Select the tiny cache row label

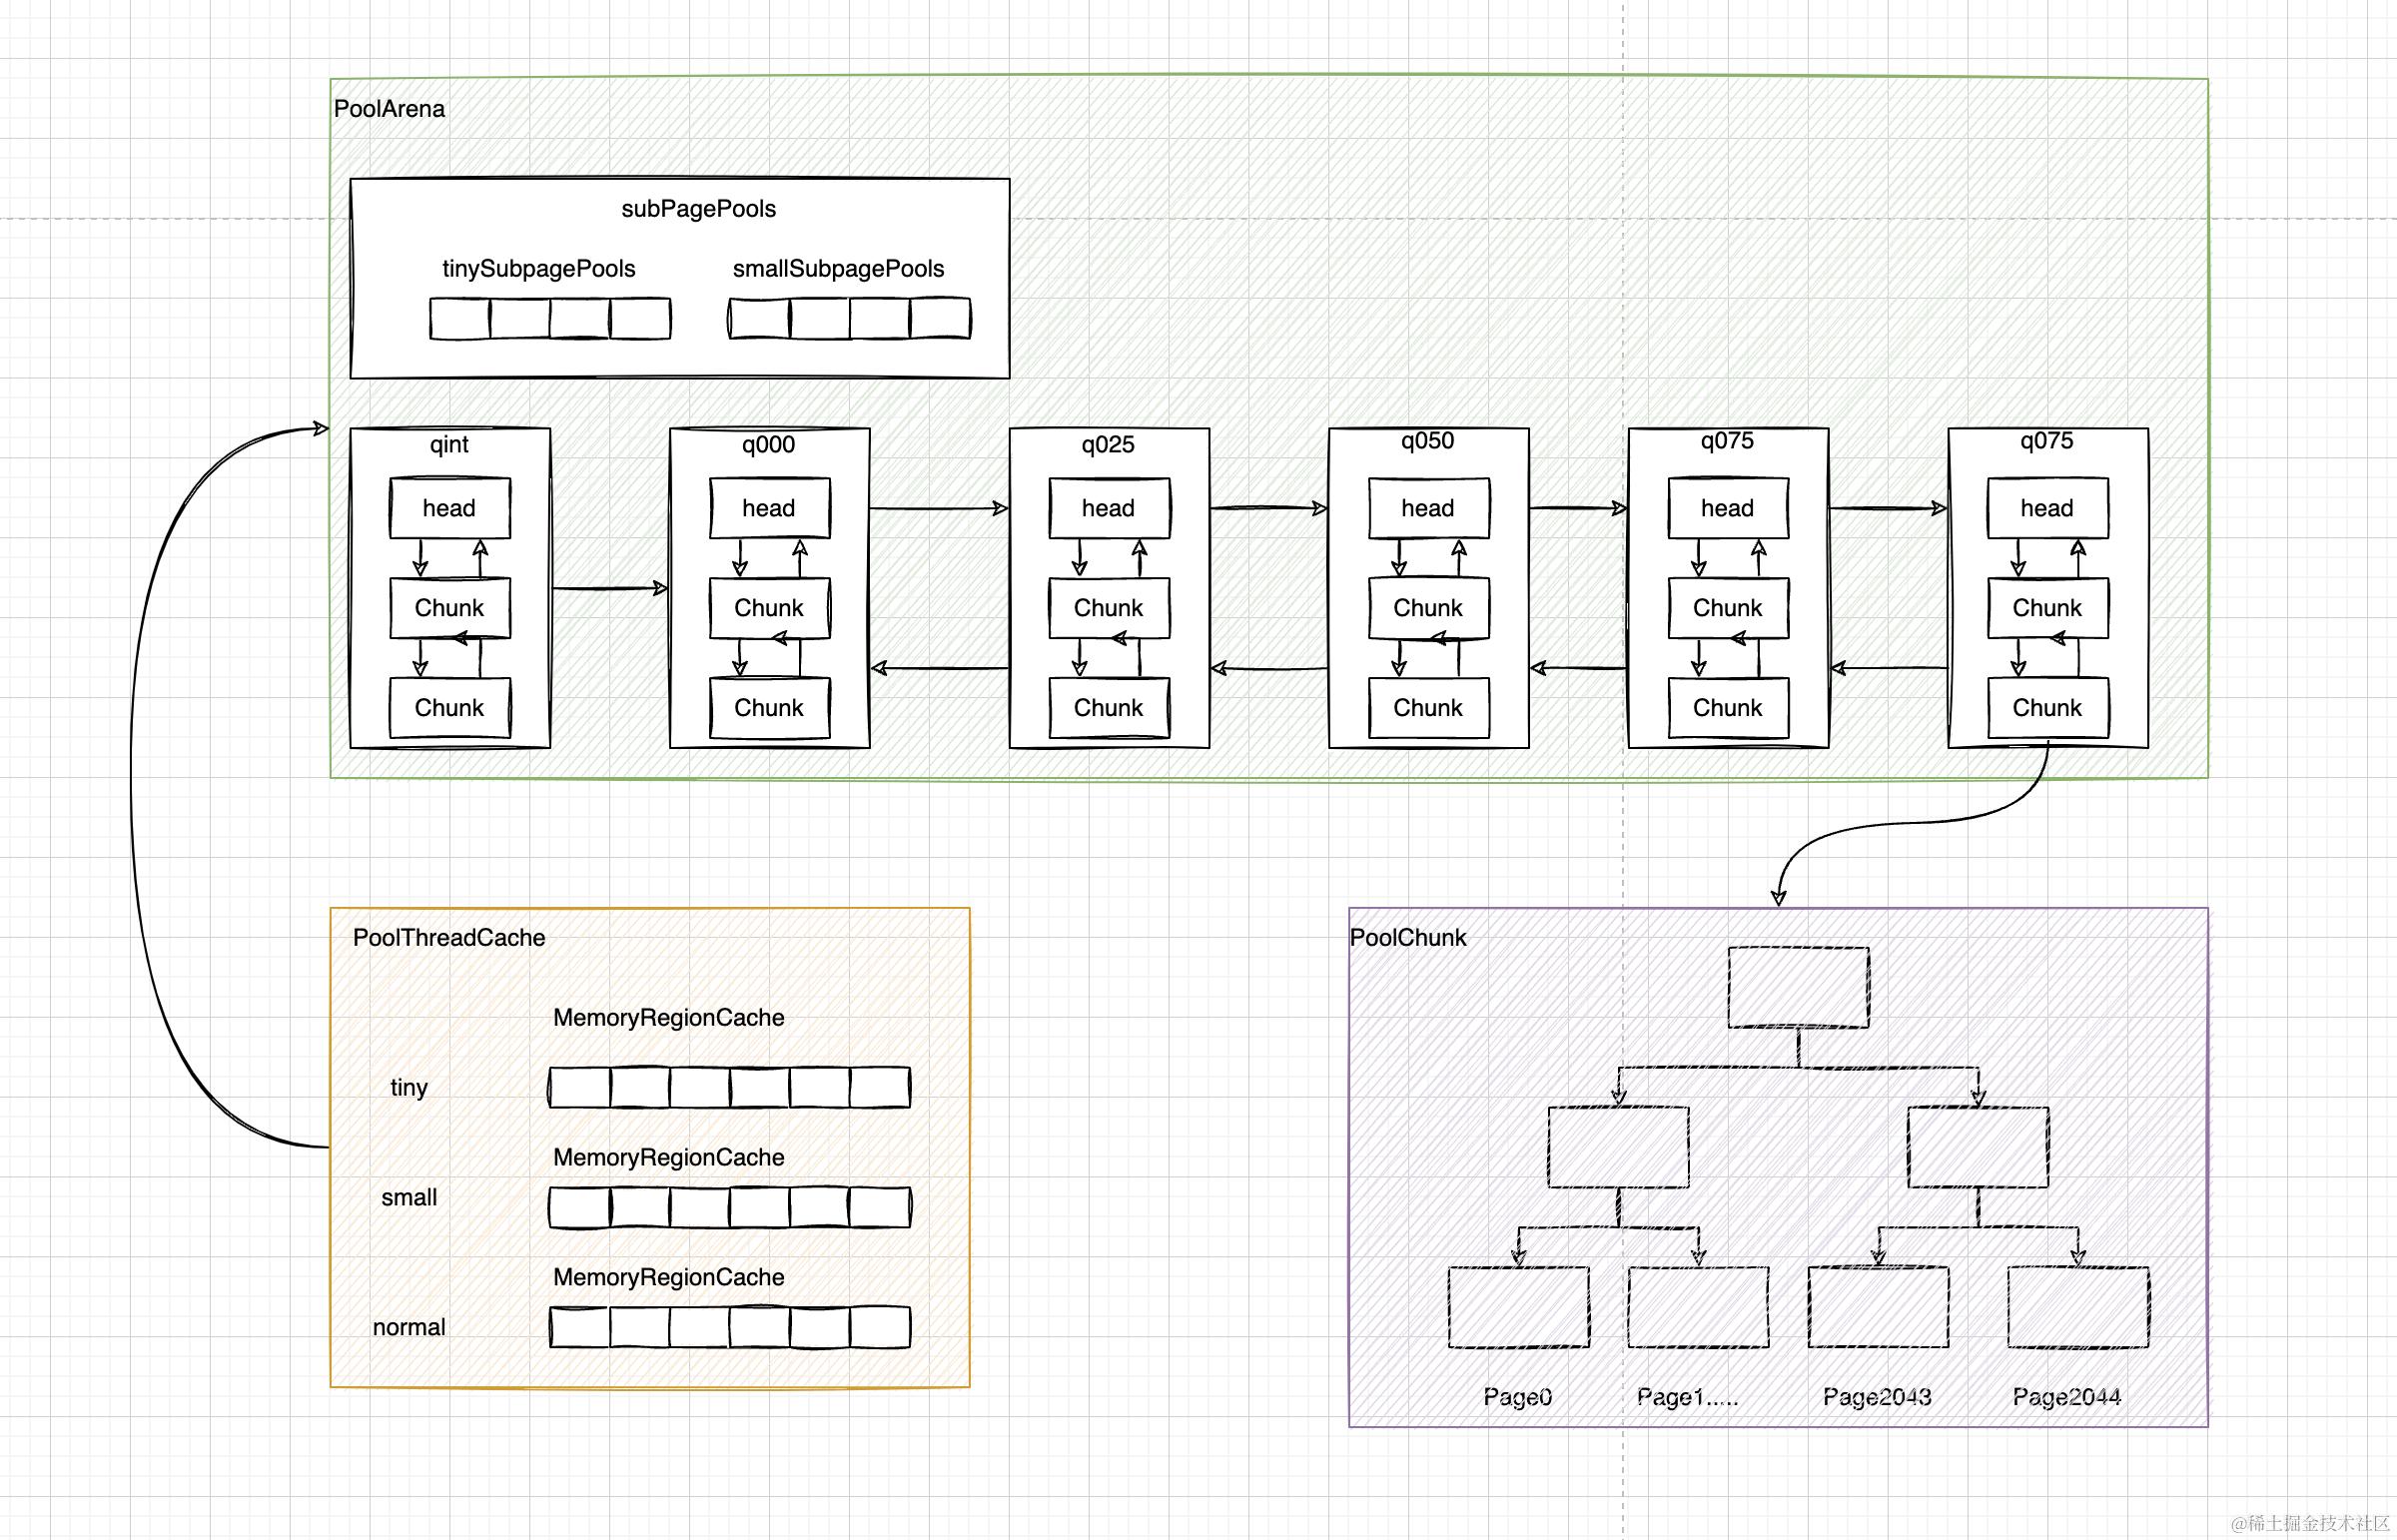(409, 1087)
